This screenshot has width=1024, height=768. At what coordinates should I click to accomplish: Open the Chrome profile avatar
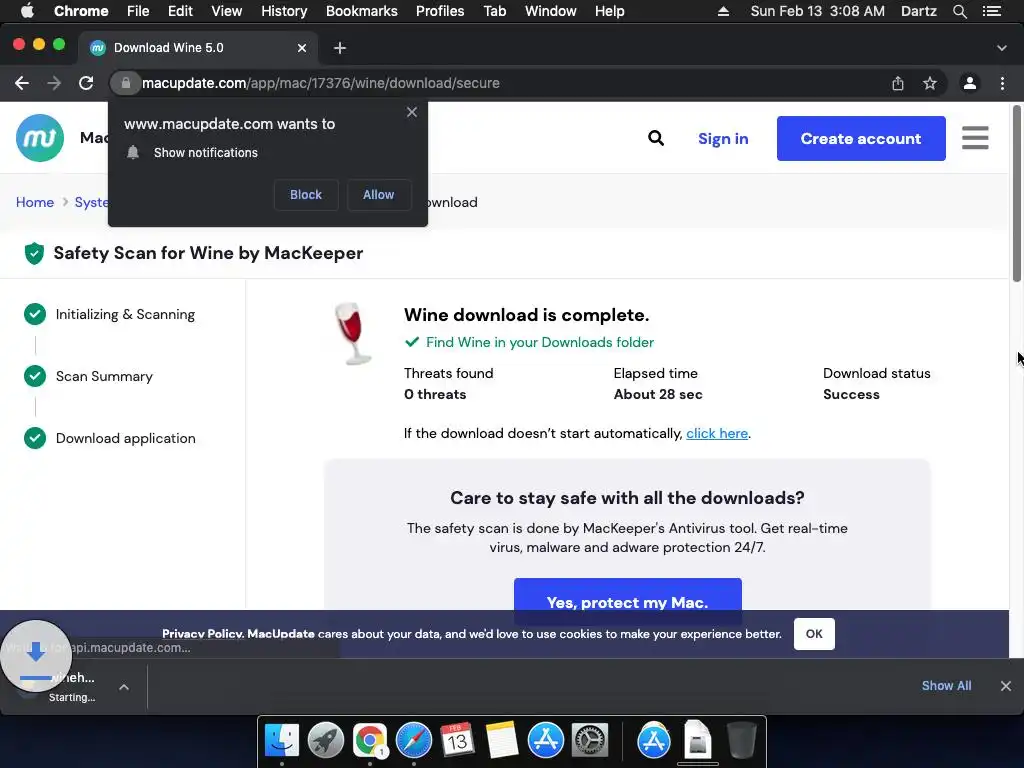coord(970,83)
